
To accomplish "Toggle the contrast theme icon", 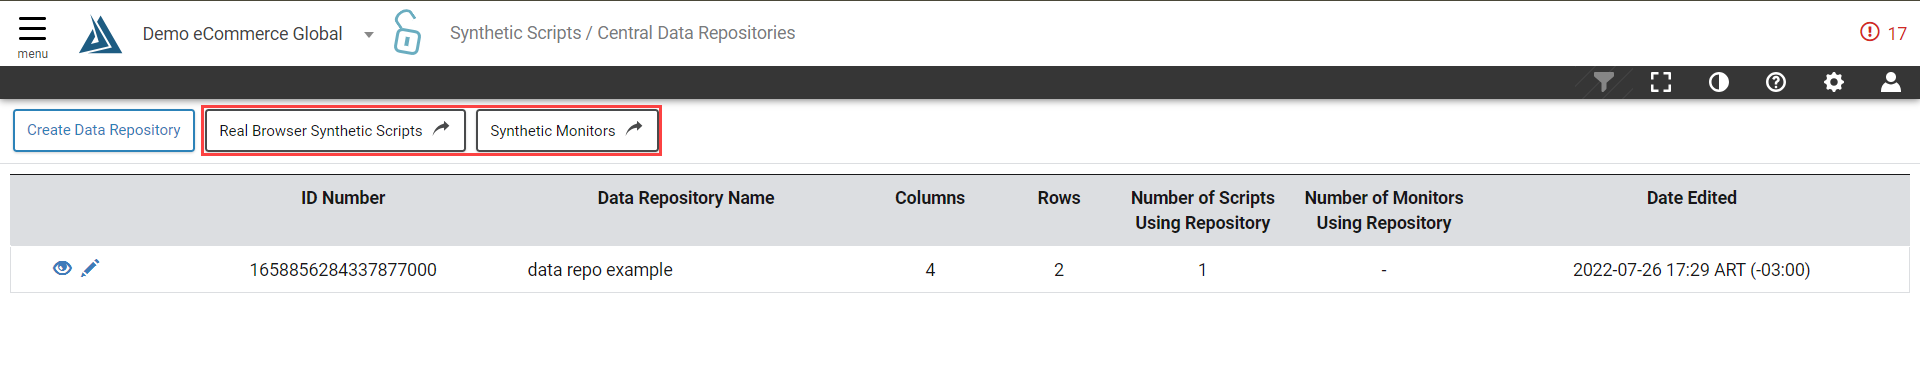I will [x=1718, y=82].
